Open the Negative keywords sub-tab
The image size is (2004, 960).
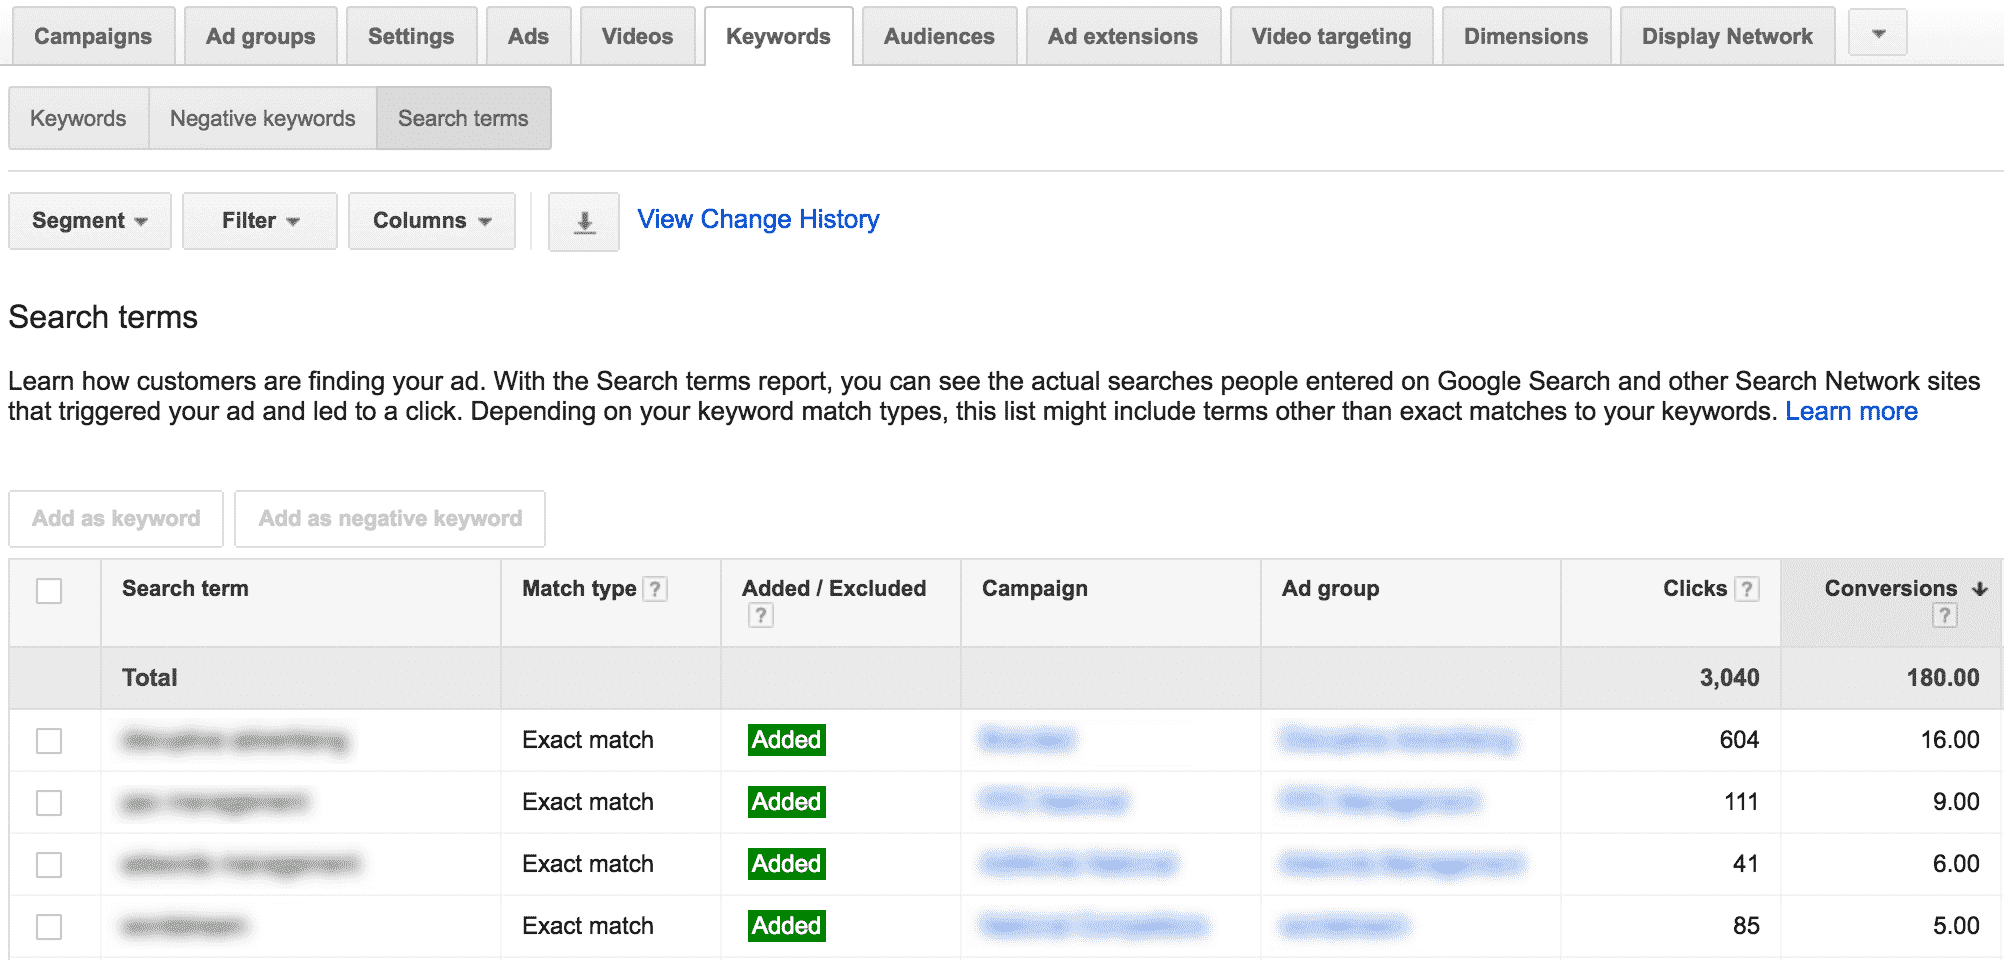point(262,119)
